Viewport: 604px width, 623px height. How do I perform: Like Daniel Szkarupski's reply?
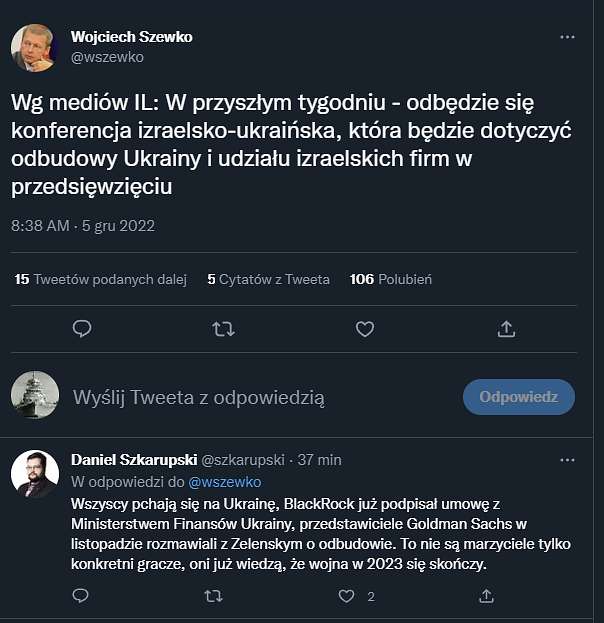(346, 596)
